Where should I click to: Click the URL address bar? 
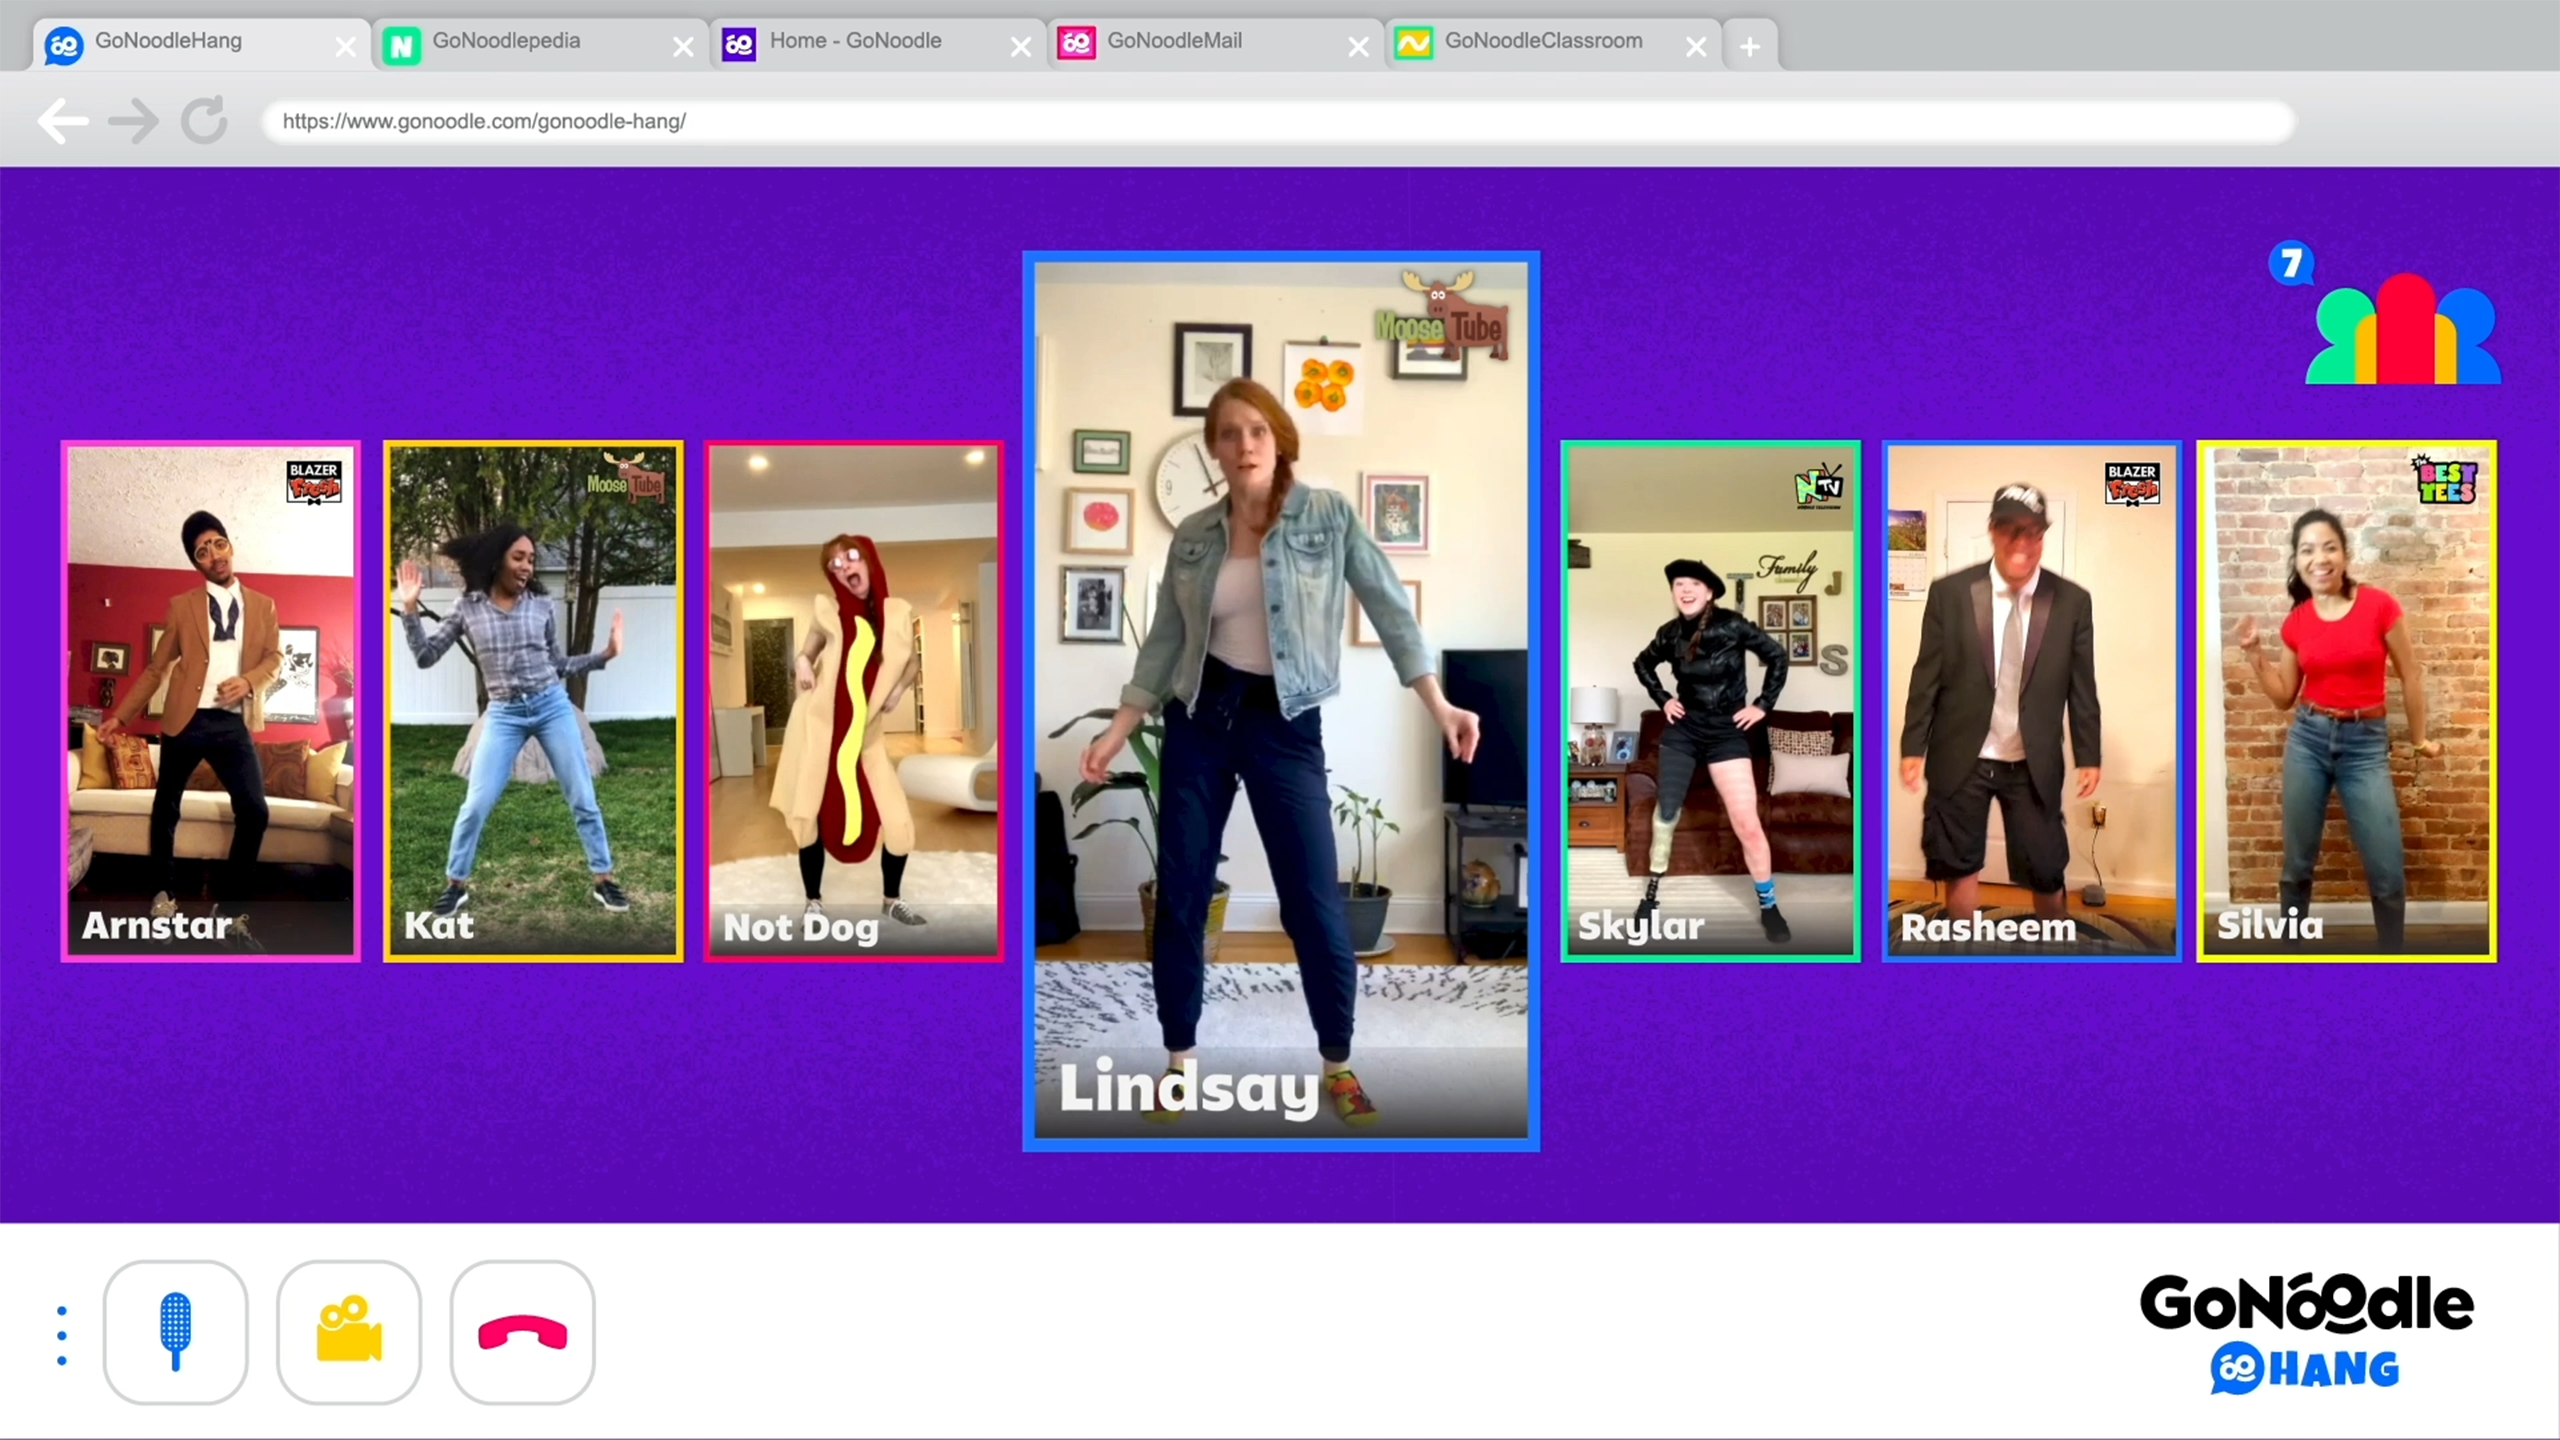click(1278, 122)
